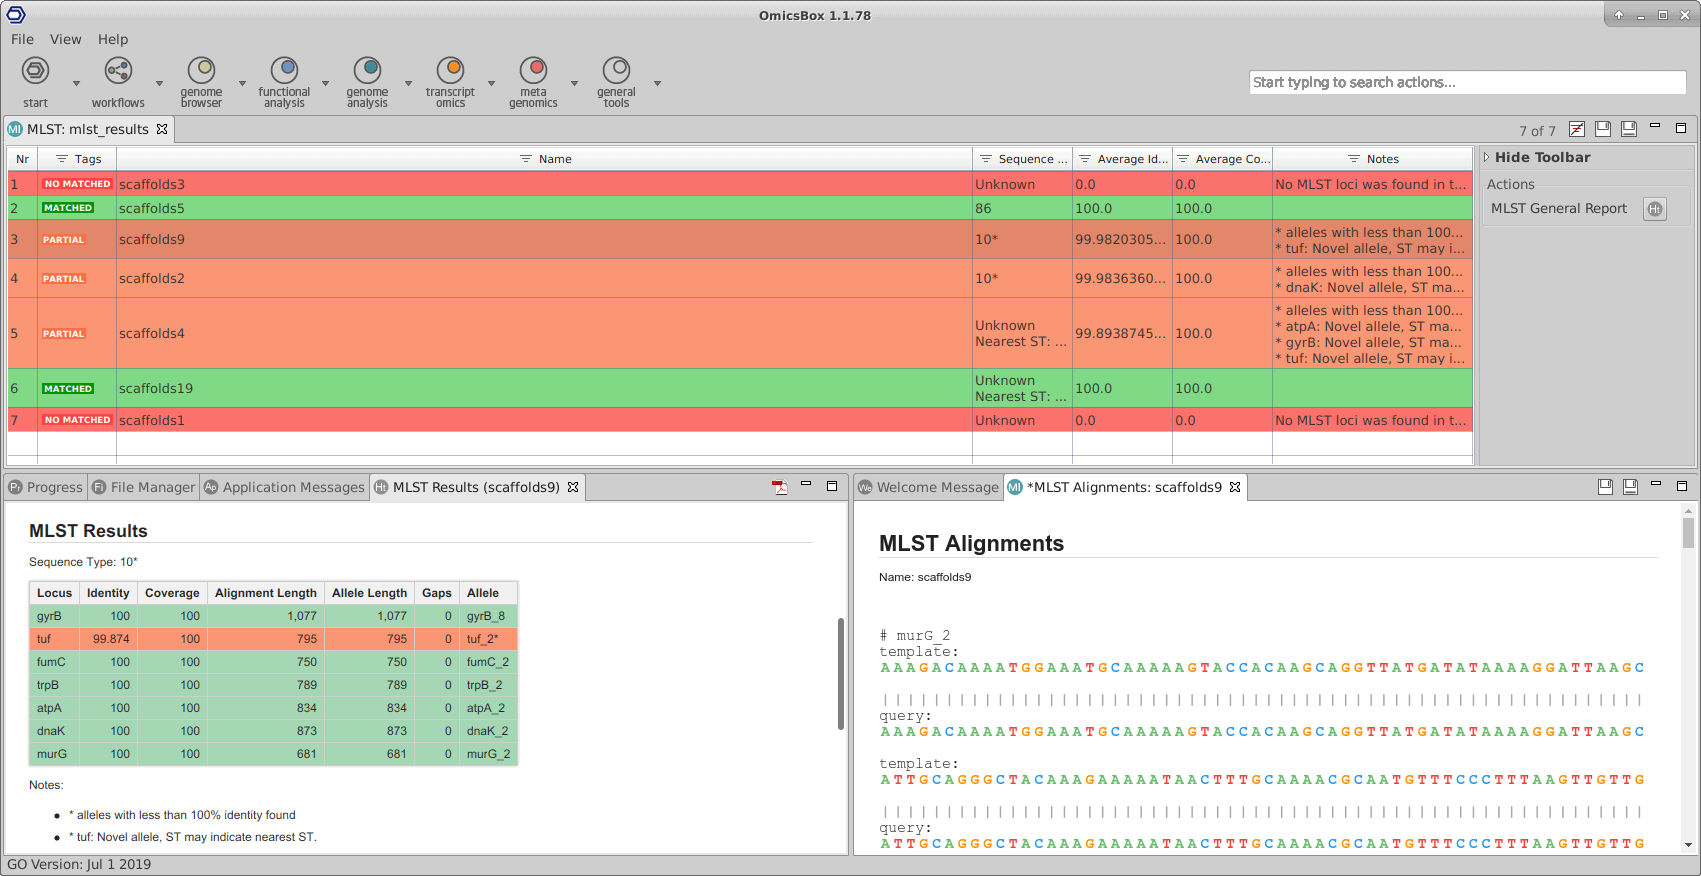Maximize the MLST Results bottom-left panel
The height and width of the screenshot is (876, 1701).
click(832, 486)
